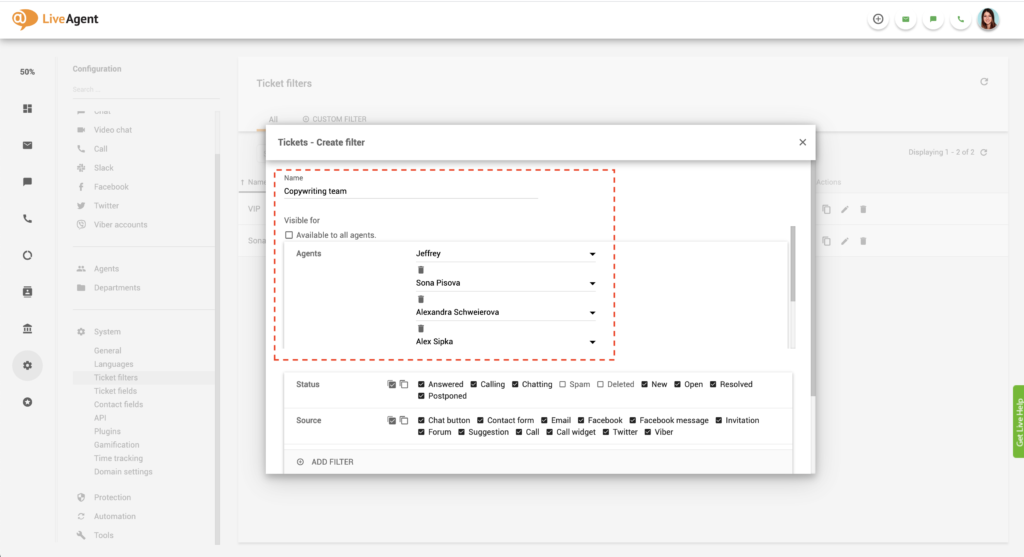Check the Spam status checkbox
The width and height of the screenshot is (1024, 557).
click(562, 384)
